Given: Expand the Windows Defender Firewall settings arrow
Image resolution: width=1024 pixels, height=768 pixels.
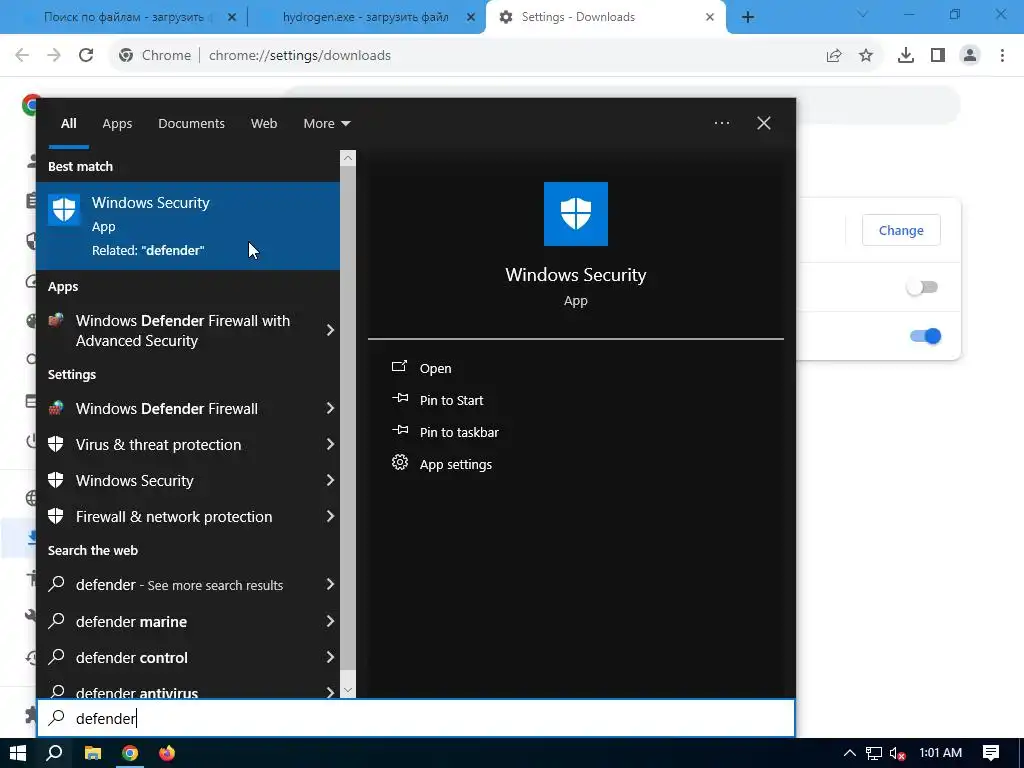Looking at the screenshot, I should point(330,409).
